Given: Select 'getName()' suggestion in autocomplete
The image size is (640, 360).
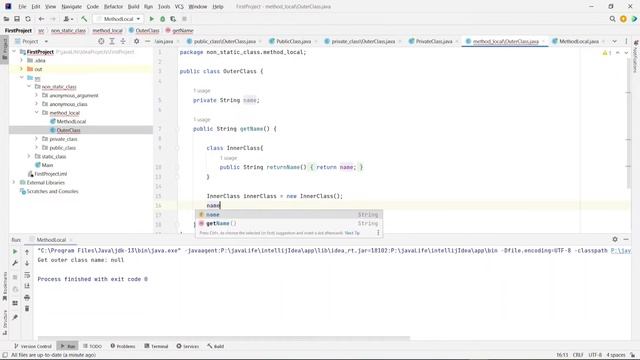Looking at the screenshot, I should pos(289,224).
